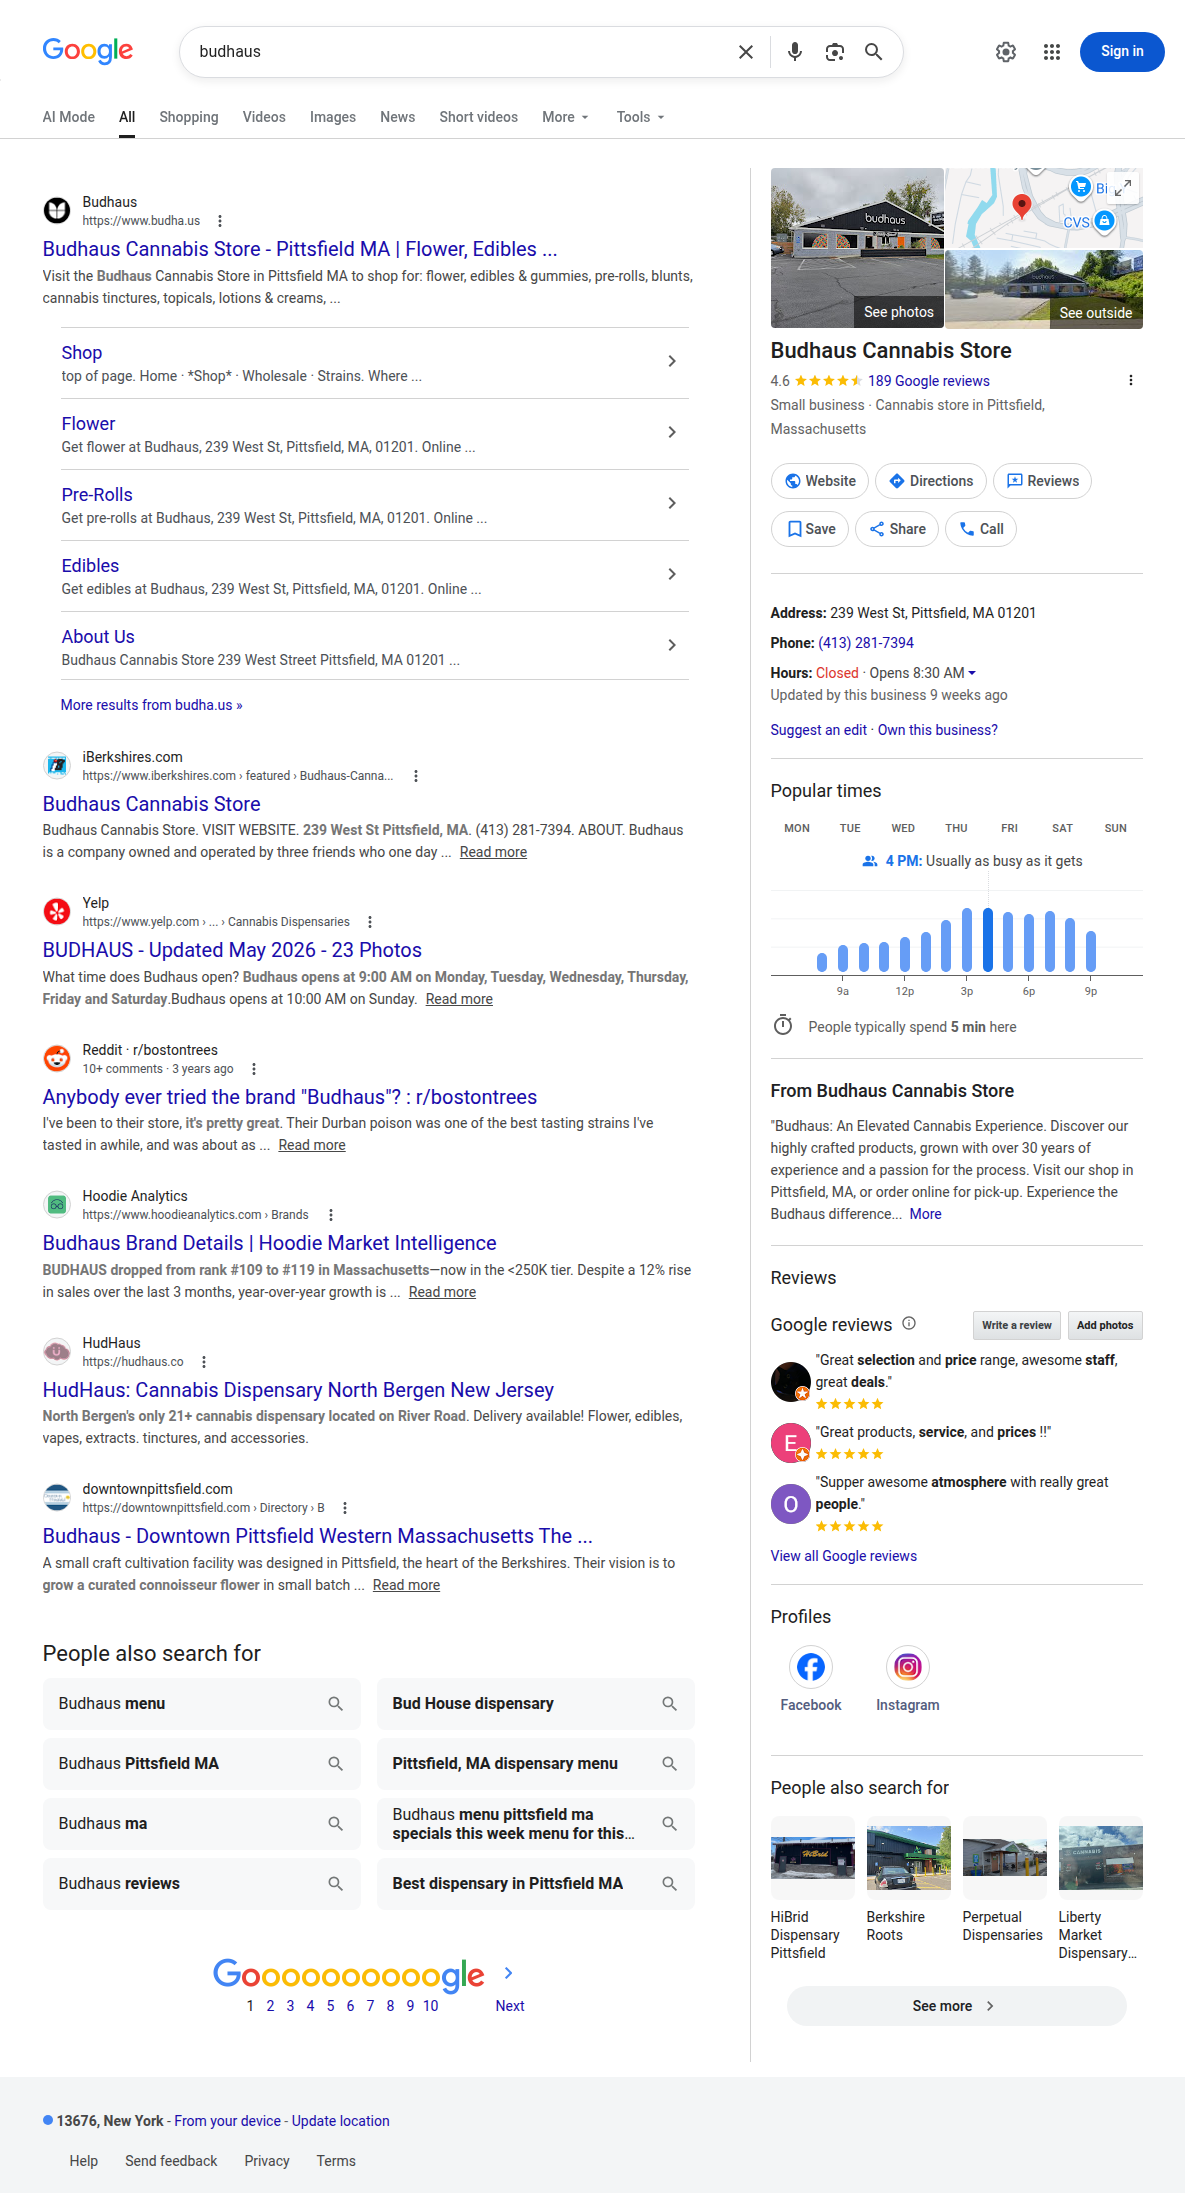Click Next results page link

point(510,2006)
